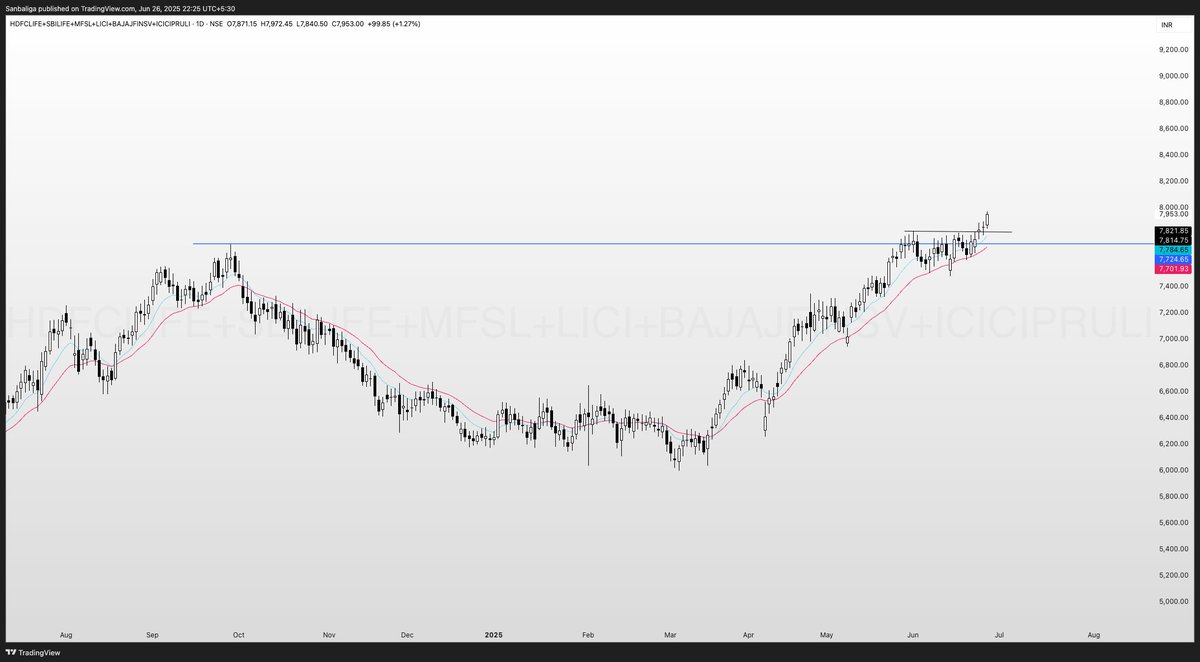This screenshot has height=662, width=1200.
Task: Click the 9,200.00 price axis label
Action: pyautogui.click(x=1174, y=49)
